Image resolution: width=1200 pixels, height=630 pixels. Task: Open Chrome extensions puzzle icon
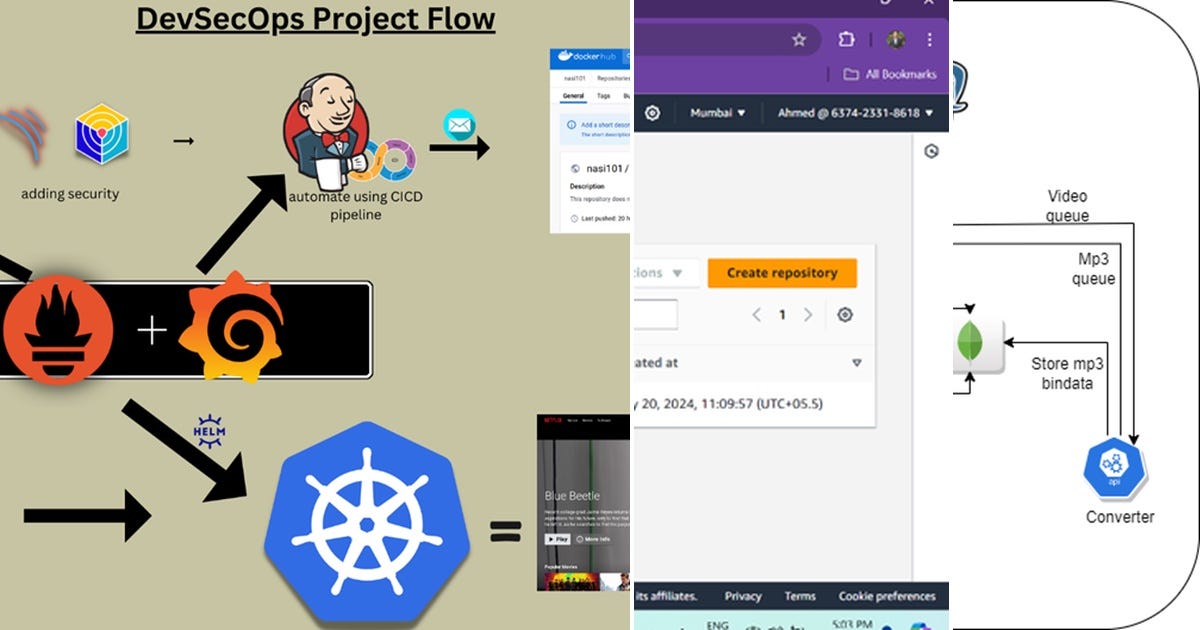pos(846,40)
